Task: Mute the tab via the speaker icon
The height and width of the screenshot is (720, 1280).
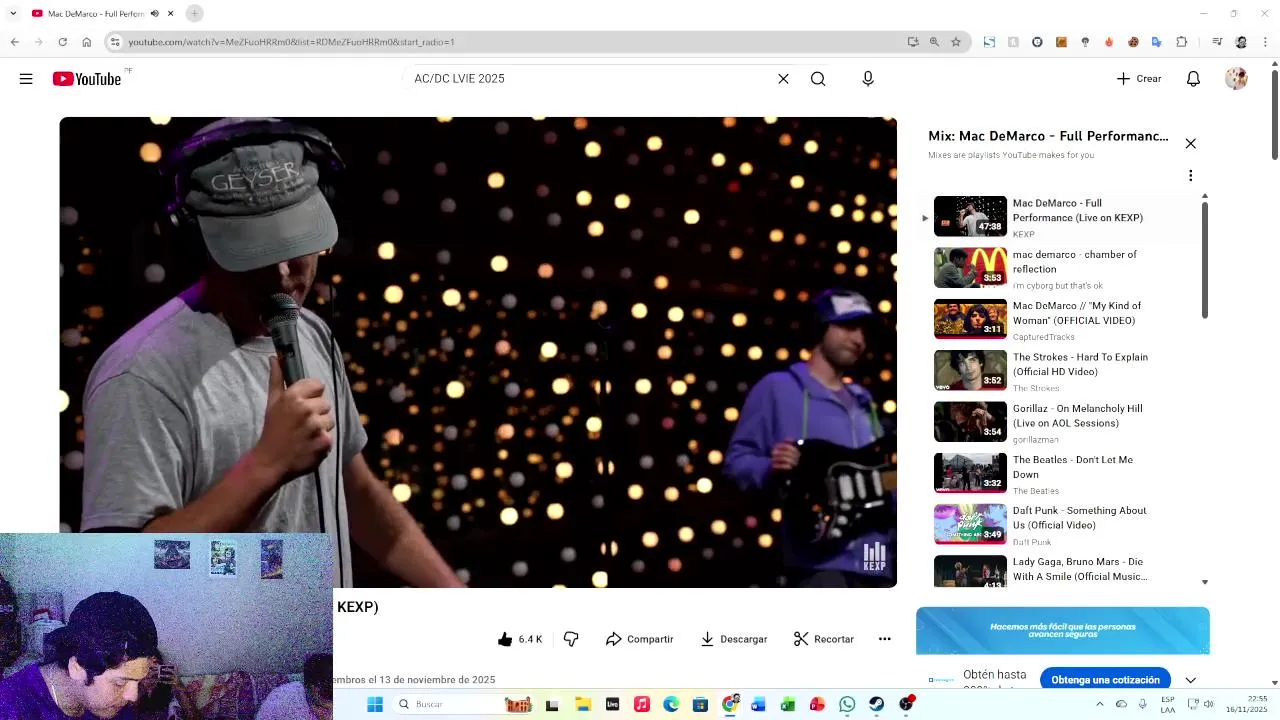Action: point(155,13)
